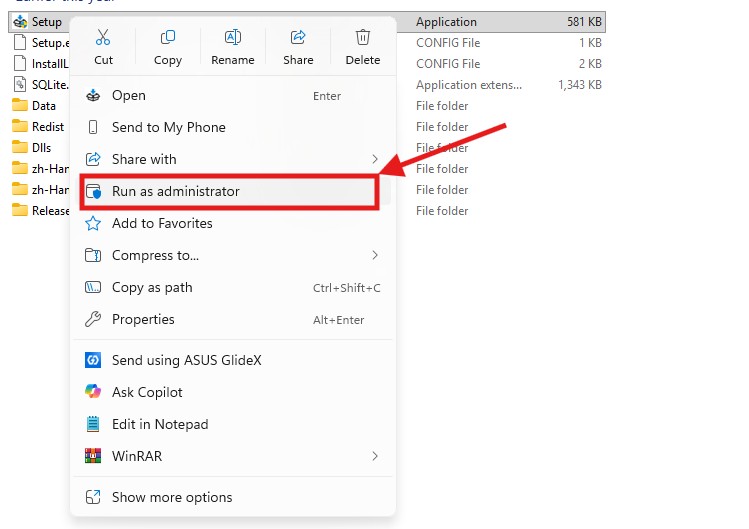This screenshot has width=749, height=529.
Task: Click the 1,343 KB size cell
Action: (x=580, y=85)
